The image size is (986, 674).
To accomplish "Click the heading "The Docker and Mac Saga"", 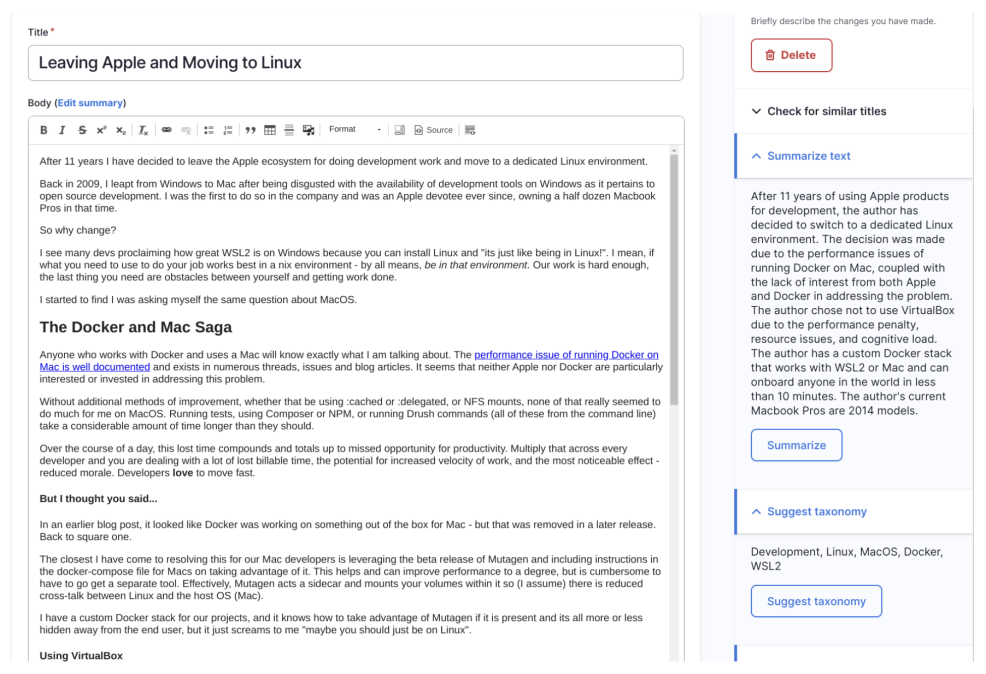I will click(136, 327).
